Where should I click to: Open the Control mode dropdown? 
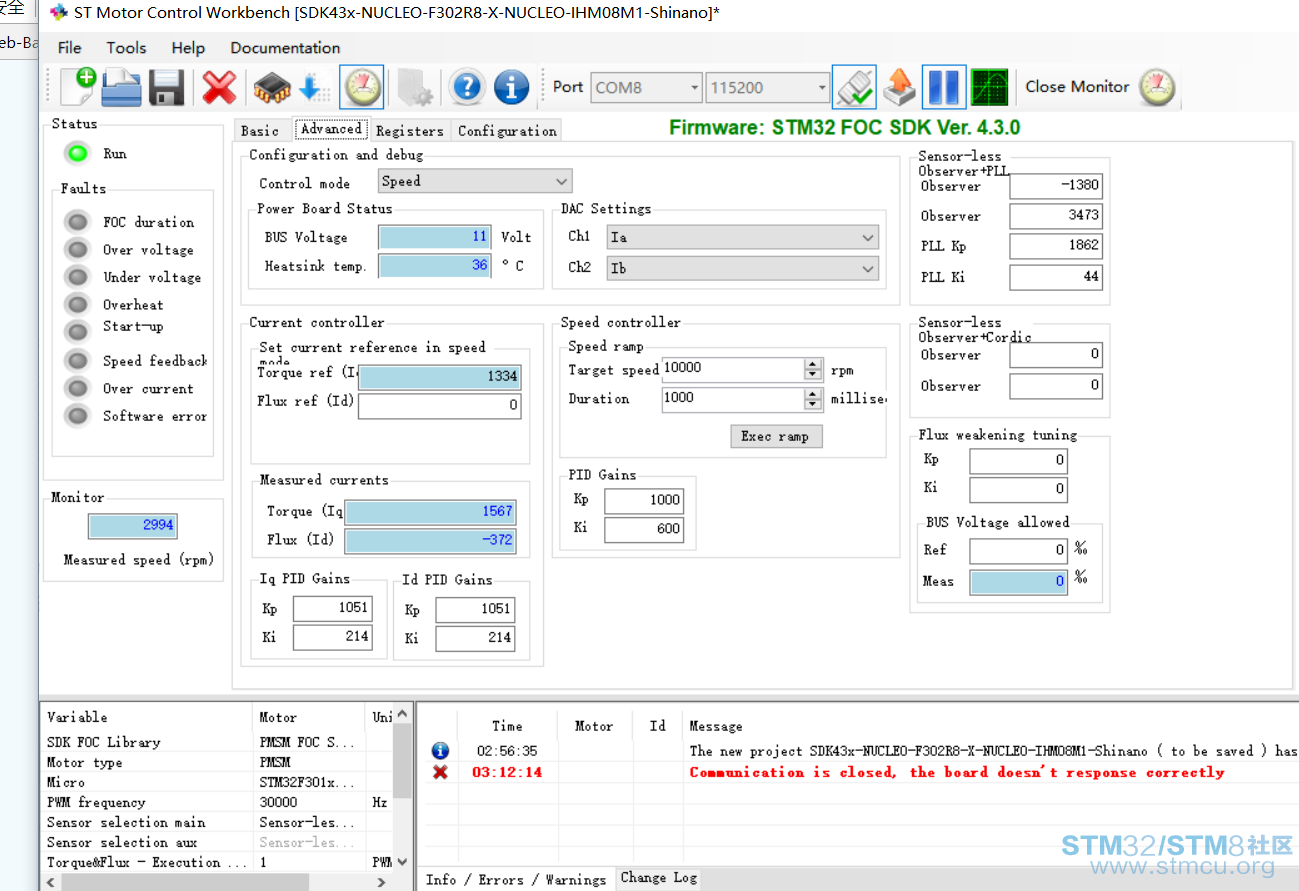[475, 181]
